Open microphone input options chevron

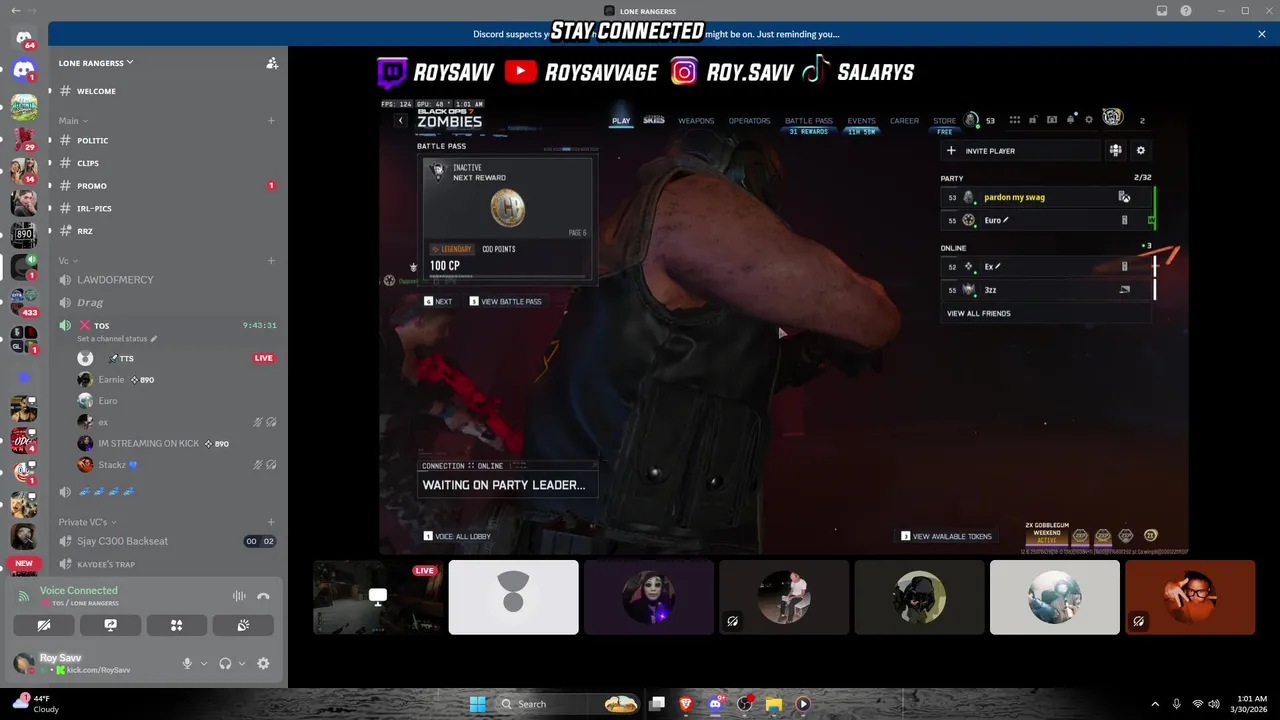coord(204,663)
